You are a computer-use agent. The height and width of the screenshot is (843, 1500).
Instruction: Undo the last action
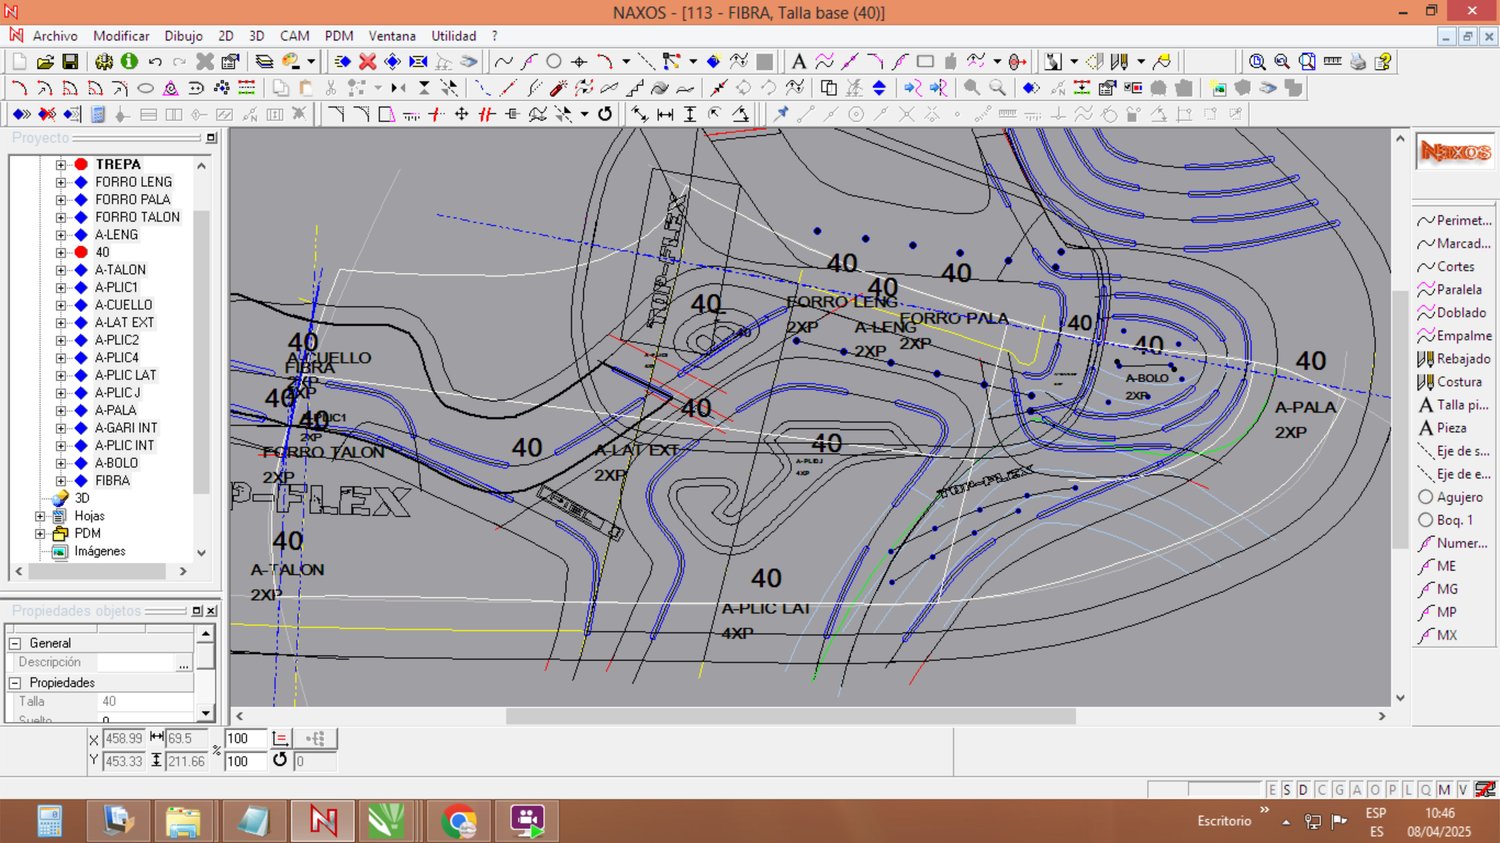click(155, 62)
